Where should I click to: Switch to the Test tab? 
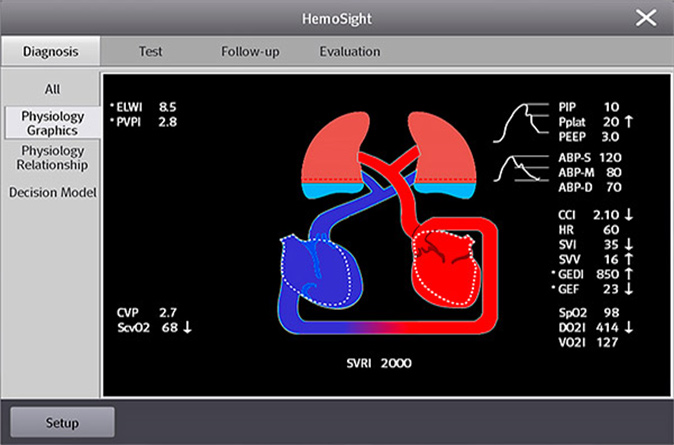click(x=151, y=51)
